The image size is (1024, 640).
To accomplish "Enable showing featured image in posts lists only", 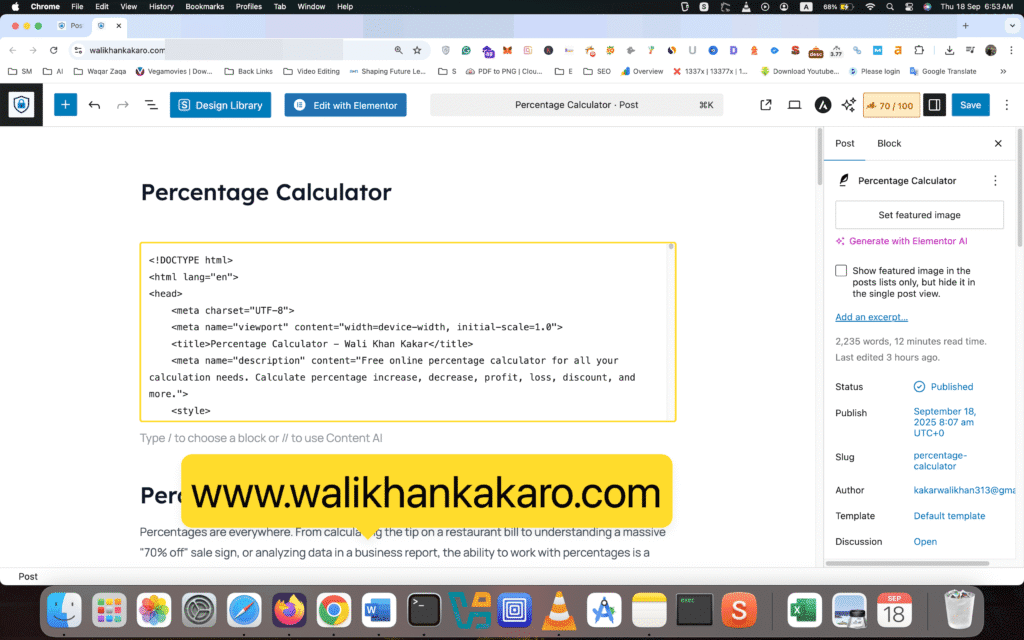I will coord(841,270).
